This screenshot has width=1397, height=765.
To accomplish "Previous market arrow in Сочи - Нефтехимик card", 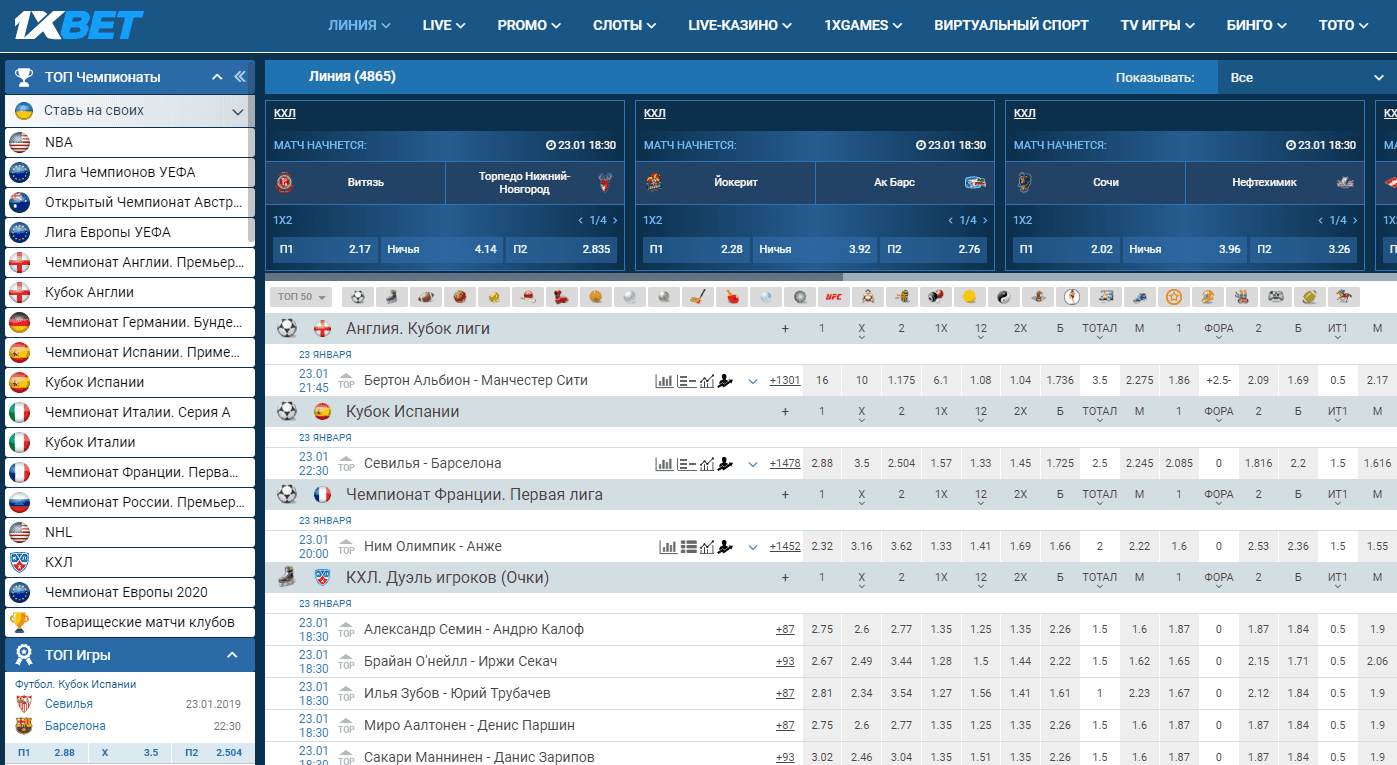I will click(1320, 221).
